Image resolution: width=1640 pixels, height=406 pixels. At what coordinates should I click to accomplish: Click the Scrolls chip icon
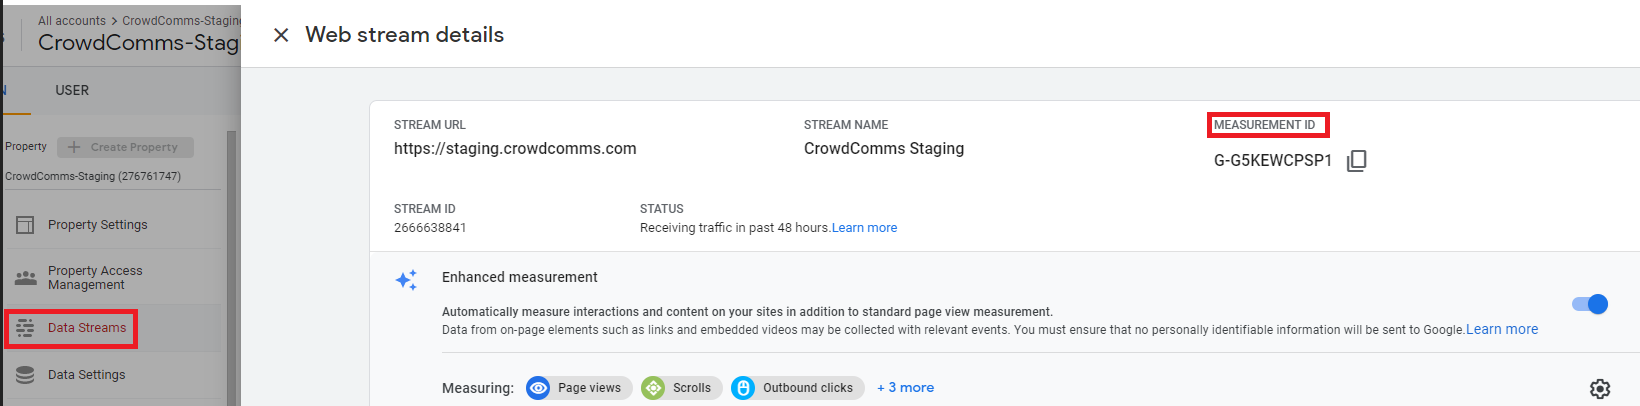click(x=653, y=388)
